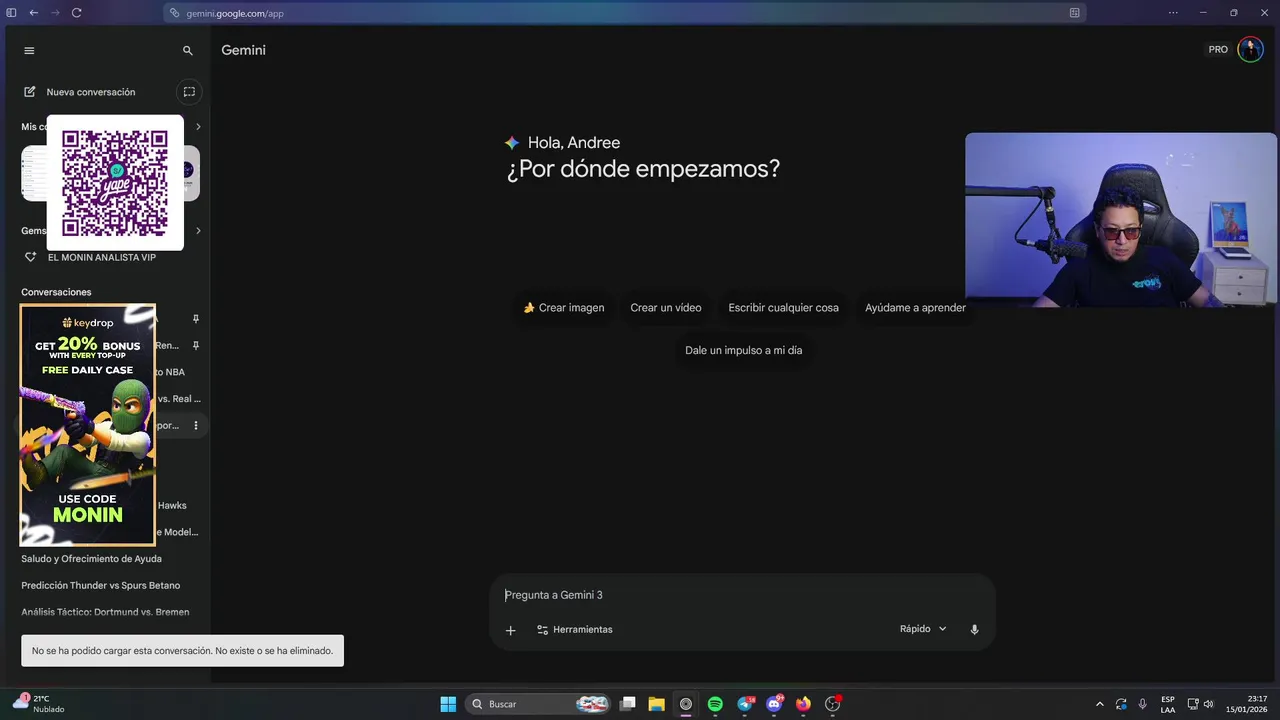The image size is (1280, 720).
Task: Open 'Saludo y Ofrecimiento de Ayuda' conversation
Action: (x=91, y=559)
